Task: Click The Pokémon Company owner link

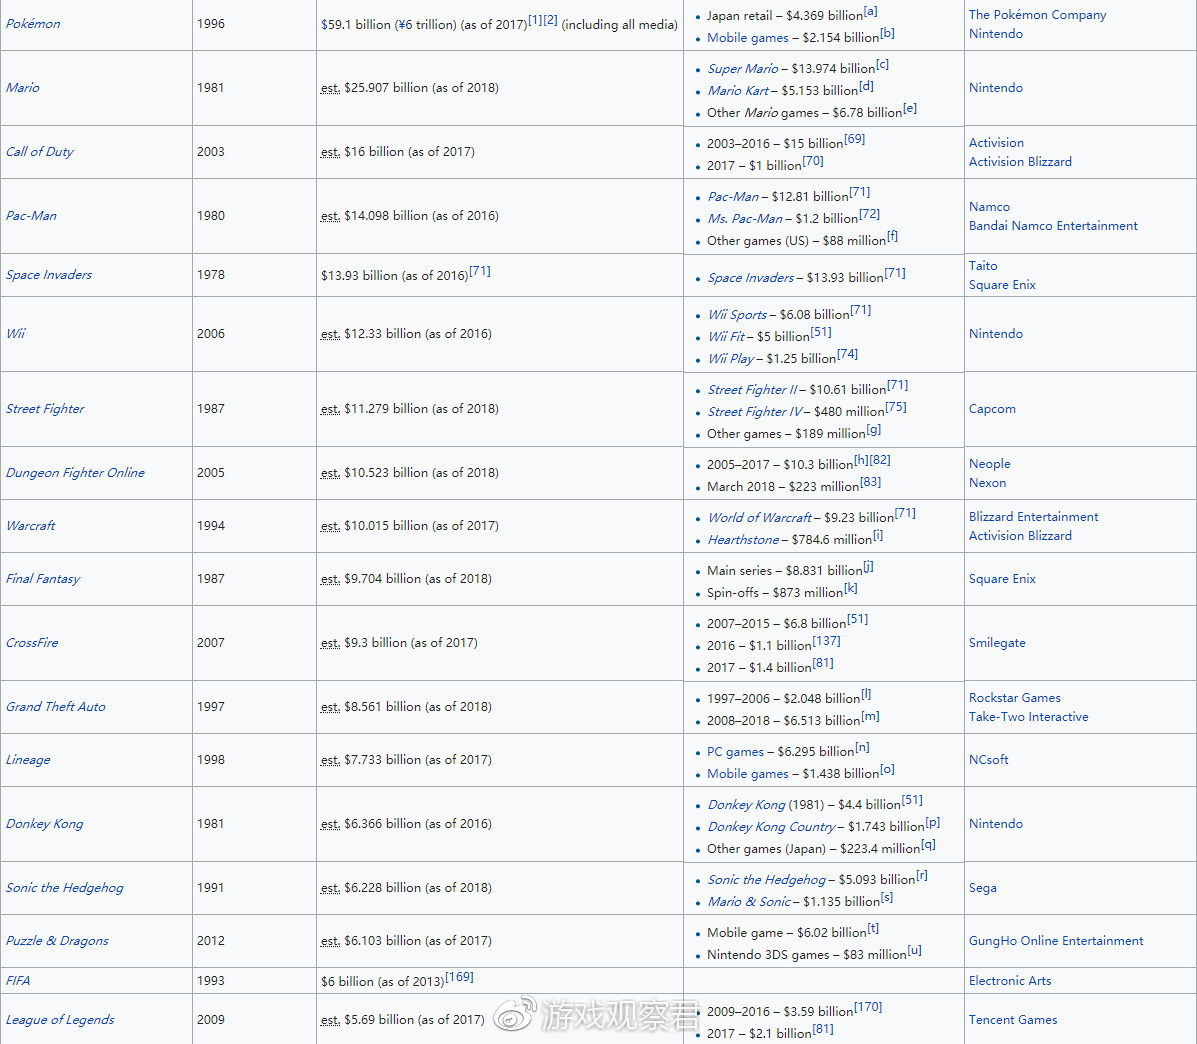Action: tap(1037, 15)
